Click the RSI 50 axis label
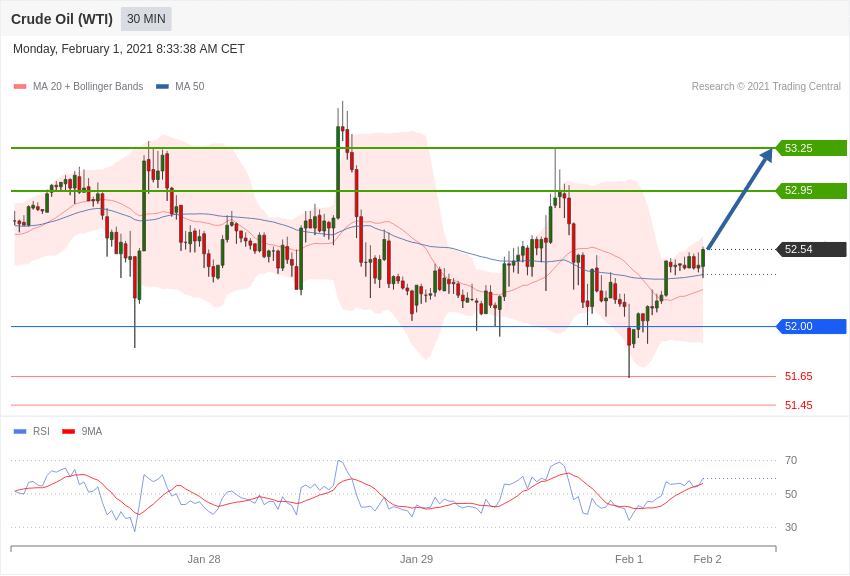850x576 pixels. [791, 494]
